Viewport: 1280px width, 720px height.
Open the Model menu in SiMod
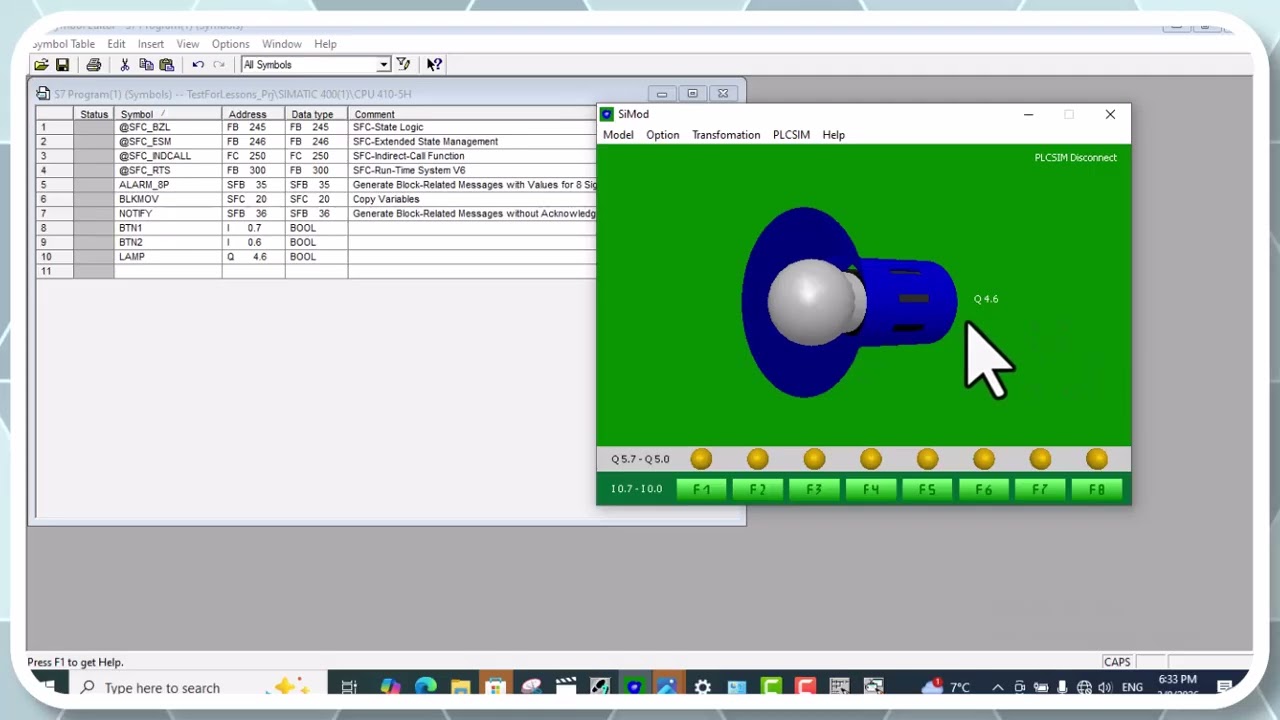coord(618,135)
